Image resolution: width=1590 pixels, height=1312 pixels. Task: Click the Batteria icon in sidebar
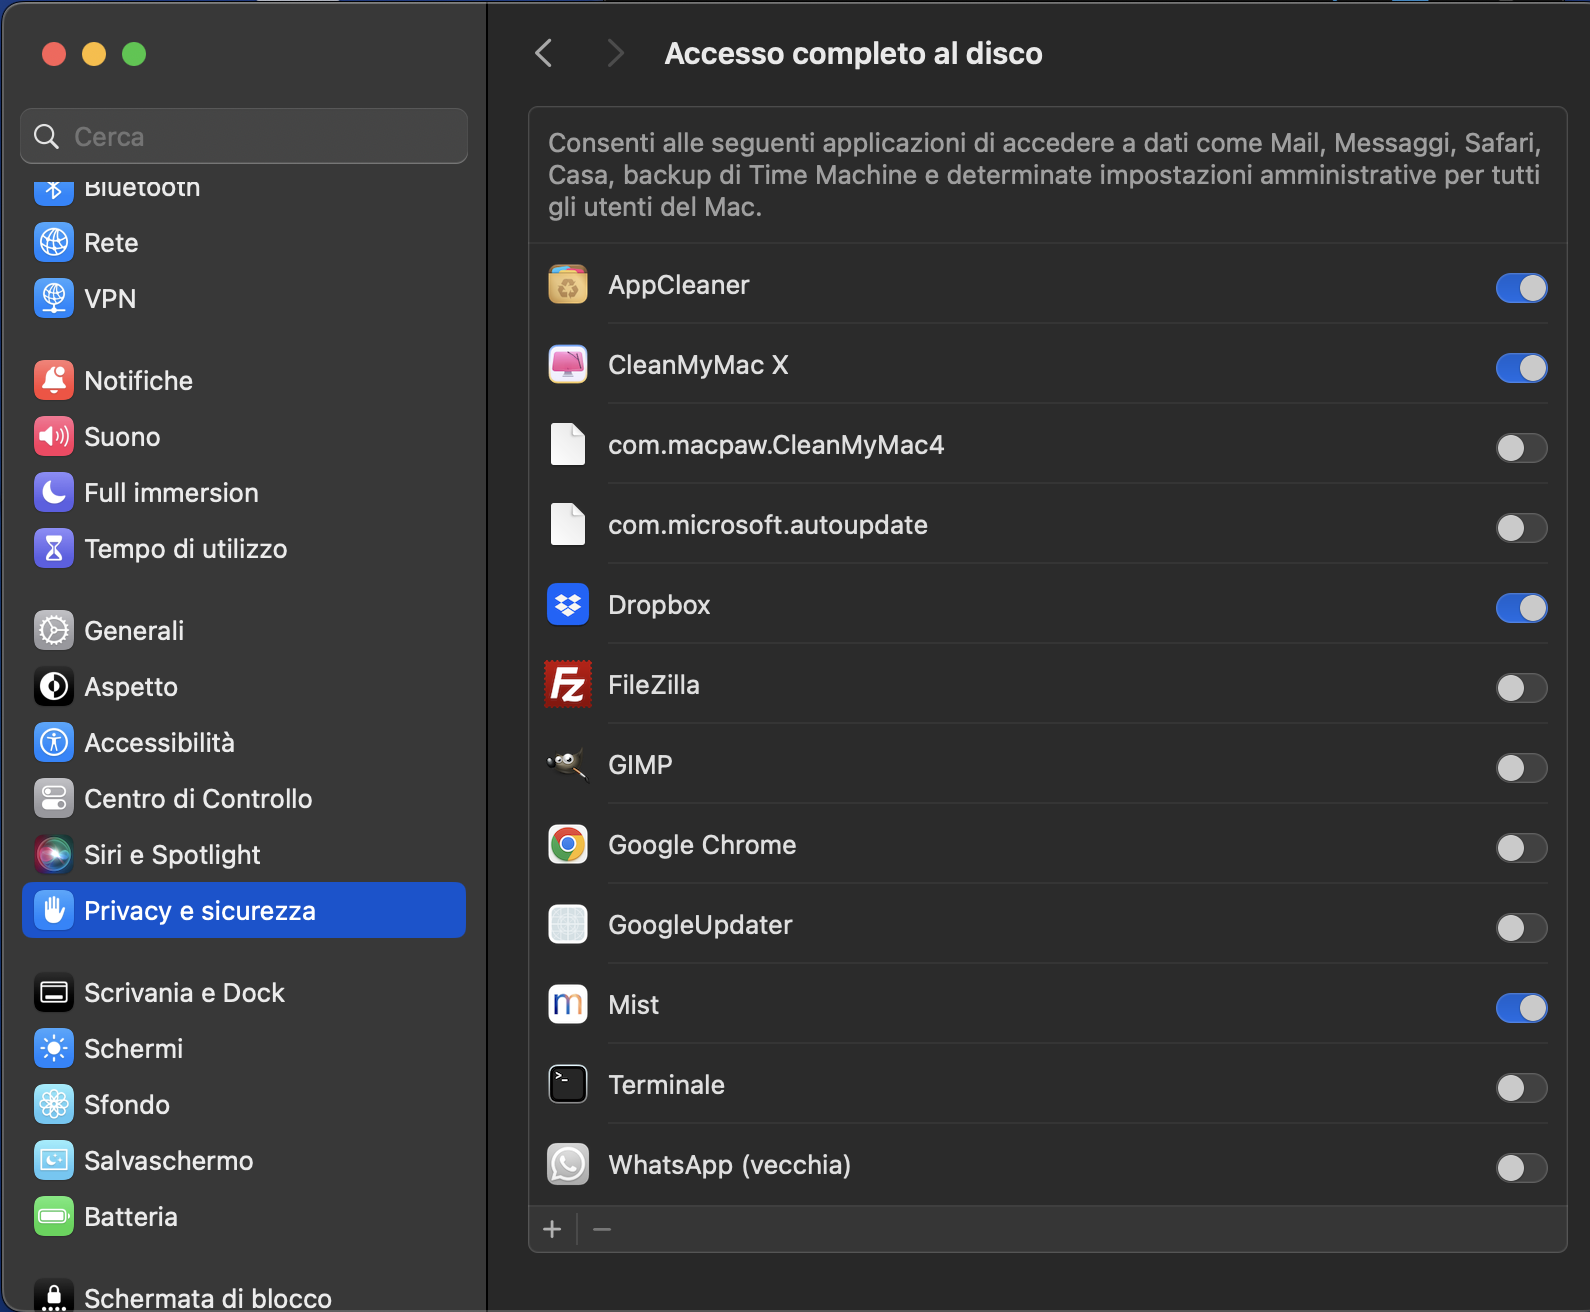pyautogui.click(x=54, y=1216)
